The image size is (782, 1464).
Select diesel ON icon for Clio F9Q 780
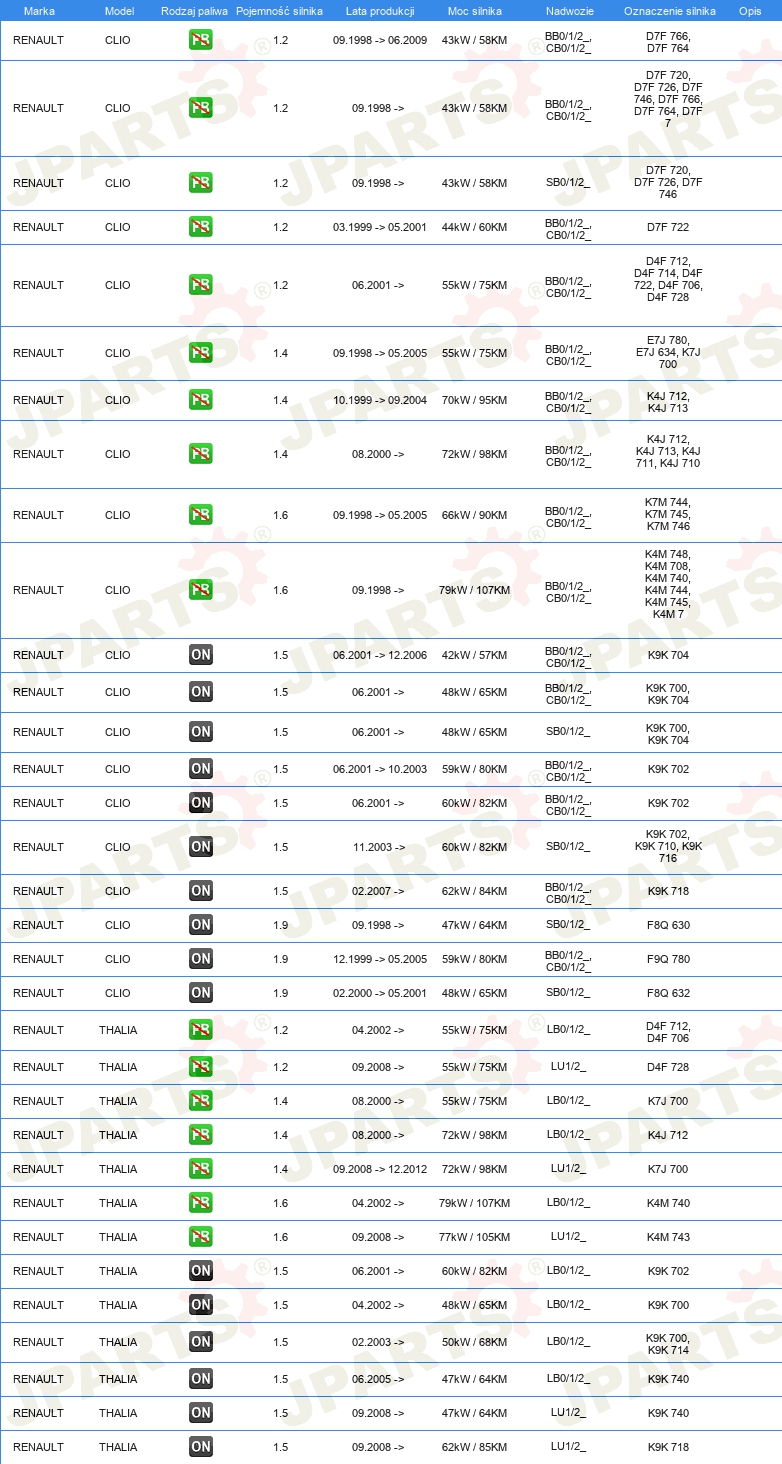[x=200, y=959]
